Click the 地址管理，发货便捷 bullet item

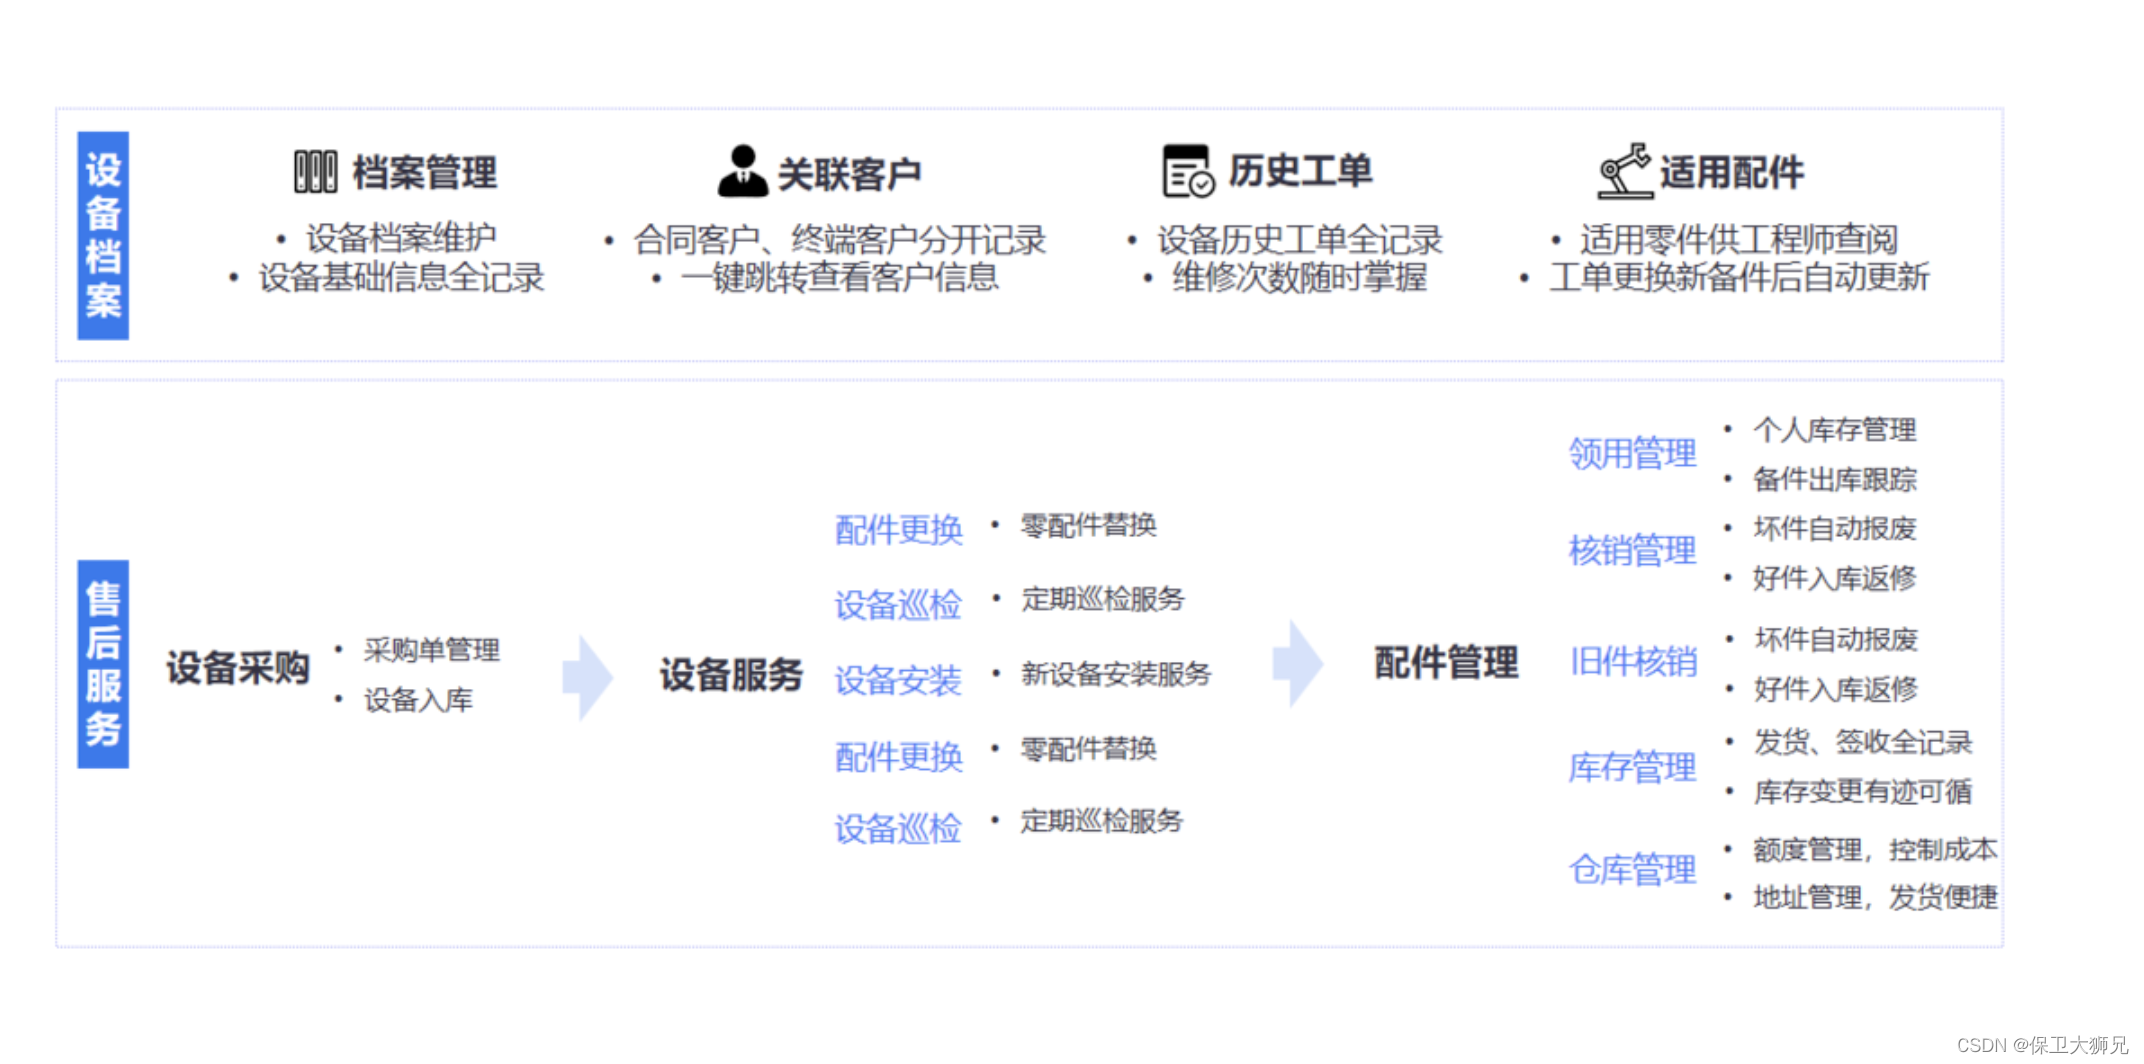click(x=1875, y=897)
